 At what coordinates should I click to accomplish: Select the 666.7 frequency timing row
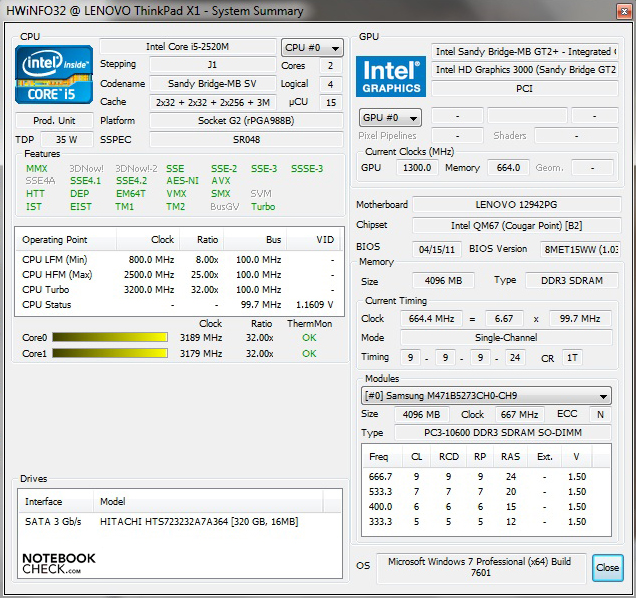[x=486, y=476]
